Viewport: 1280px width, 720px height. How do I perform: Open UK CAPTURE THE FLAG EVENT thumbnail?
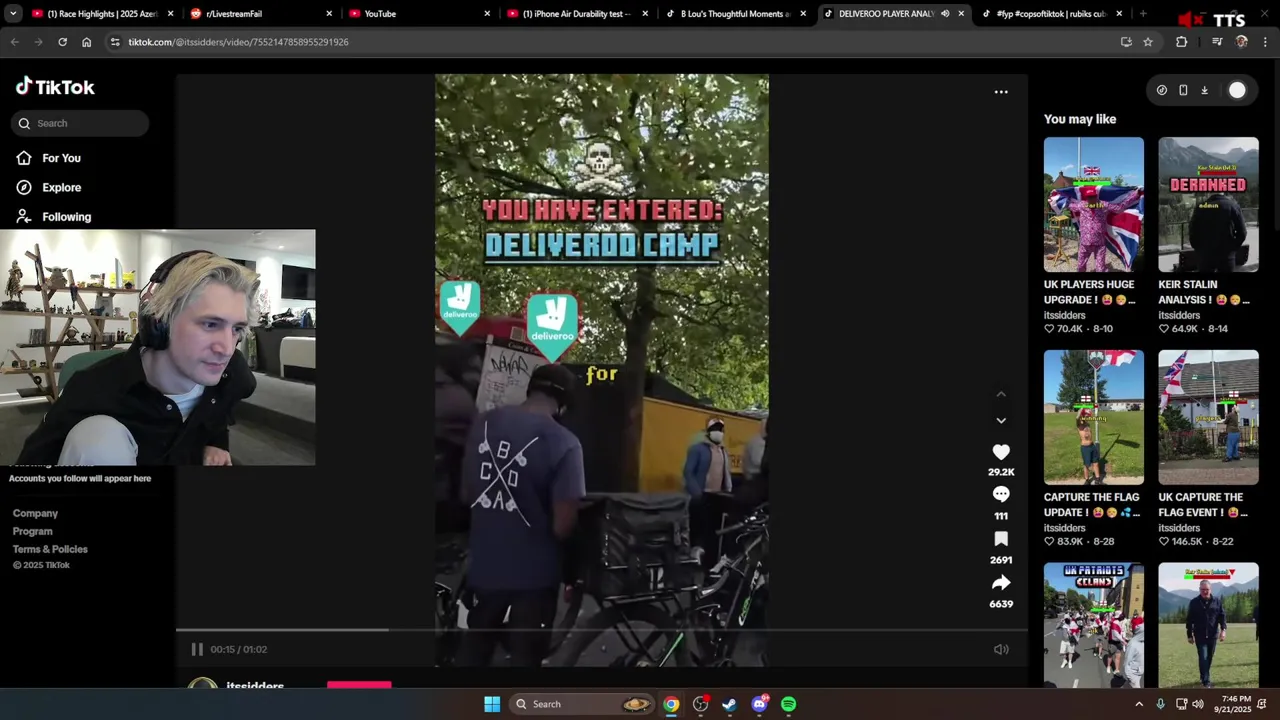coord(1208,417)
